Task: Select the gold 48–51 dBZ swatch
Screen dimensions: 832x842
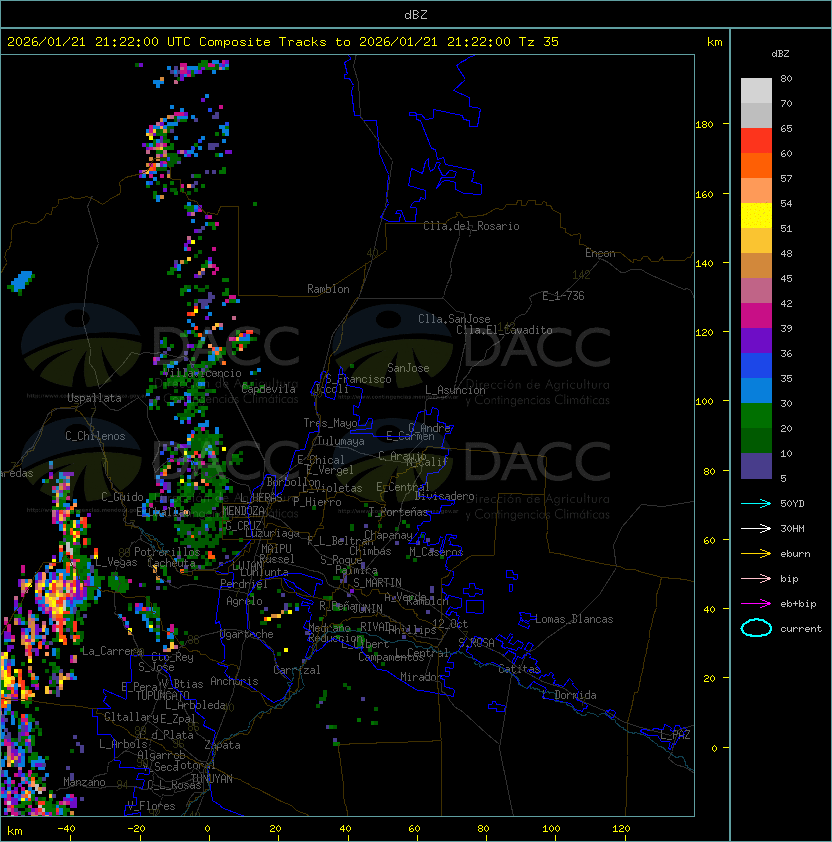Action: [x=756, y=241]
